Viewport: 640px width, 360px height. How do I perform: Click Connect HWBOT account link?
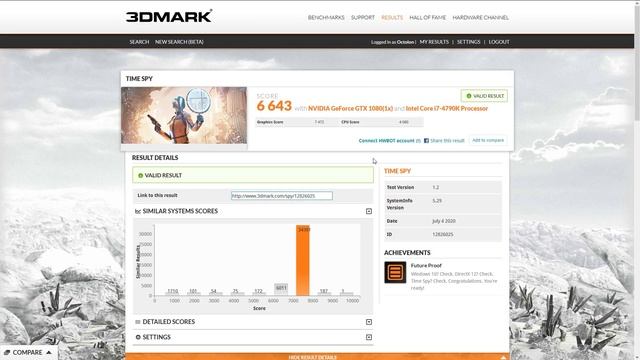point(387,140)
